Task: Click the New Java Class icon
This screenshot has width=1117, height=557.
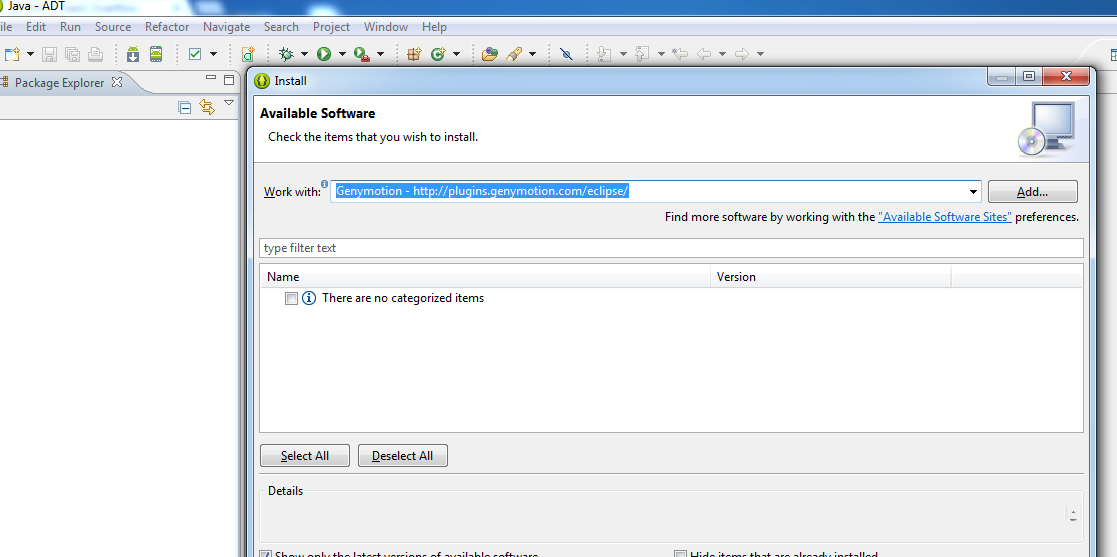Action: 437,54
